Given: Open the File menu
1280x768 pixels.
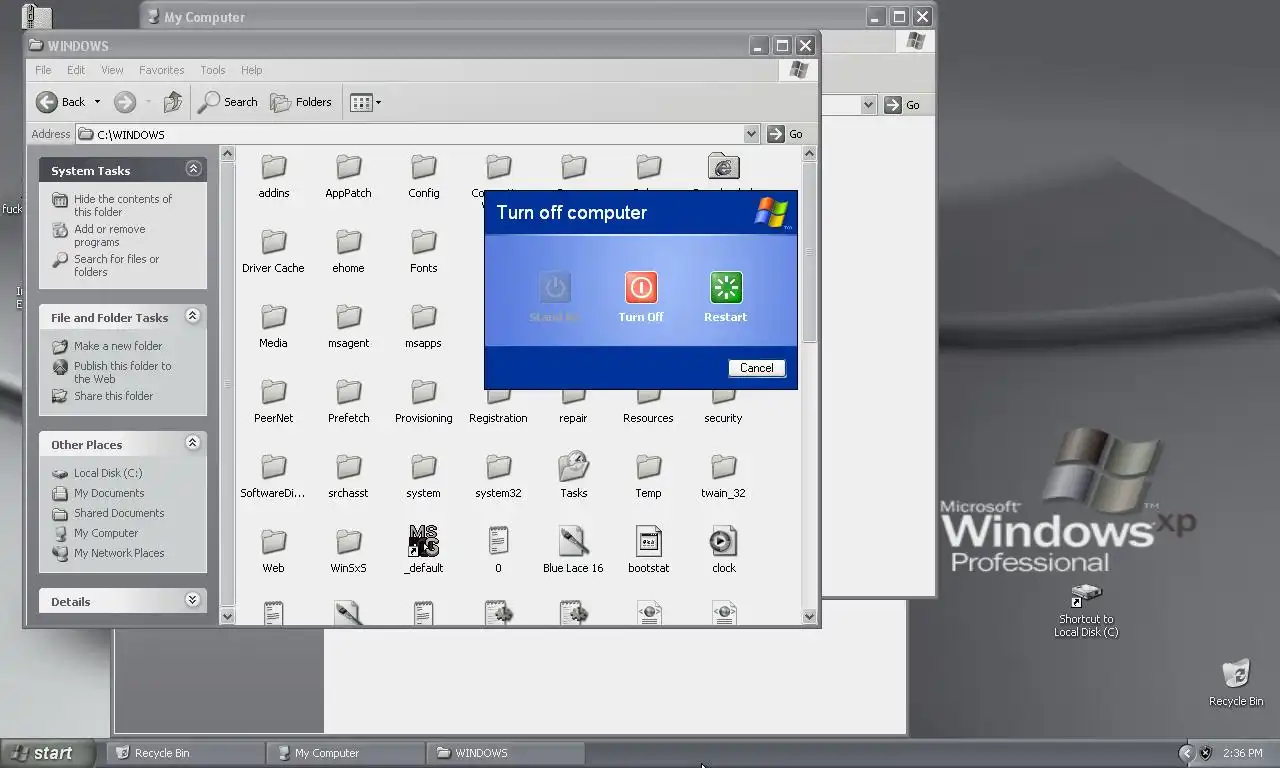Looking at the screenshot, I should coord(43,70).
